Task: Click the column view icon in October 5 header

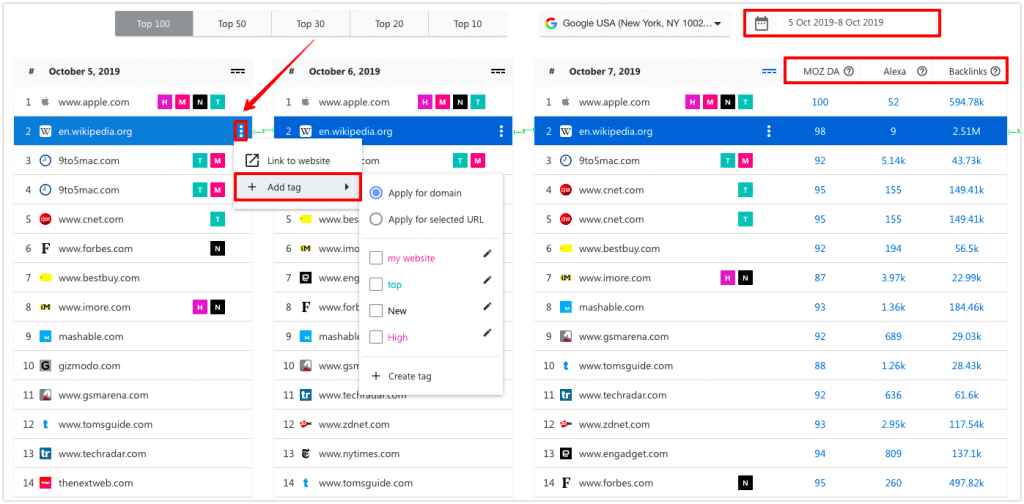Action: [238, 71]
